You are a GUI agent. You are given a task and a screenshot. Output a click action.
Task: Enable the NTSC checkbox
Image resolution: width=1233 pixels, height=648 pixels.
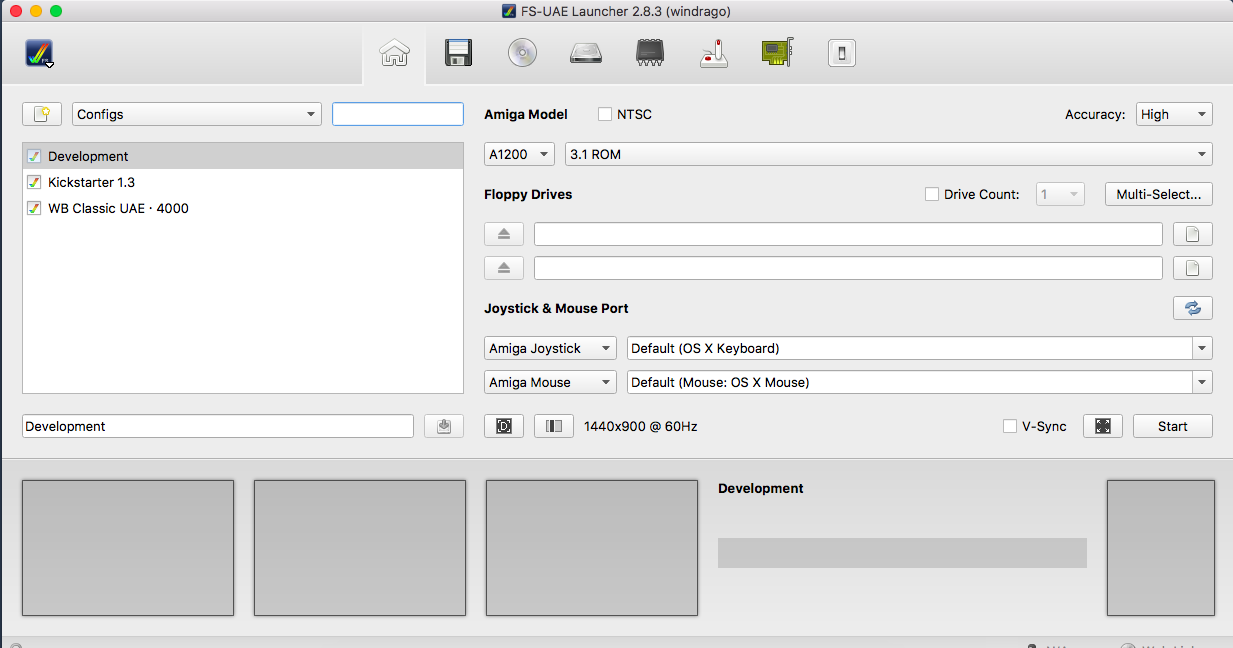(x=605, y=114)
